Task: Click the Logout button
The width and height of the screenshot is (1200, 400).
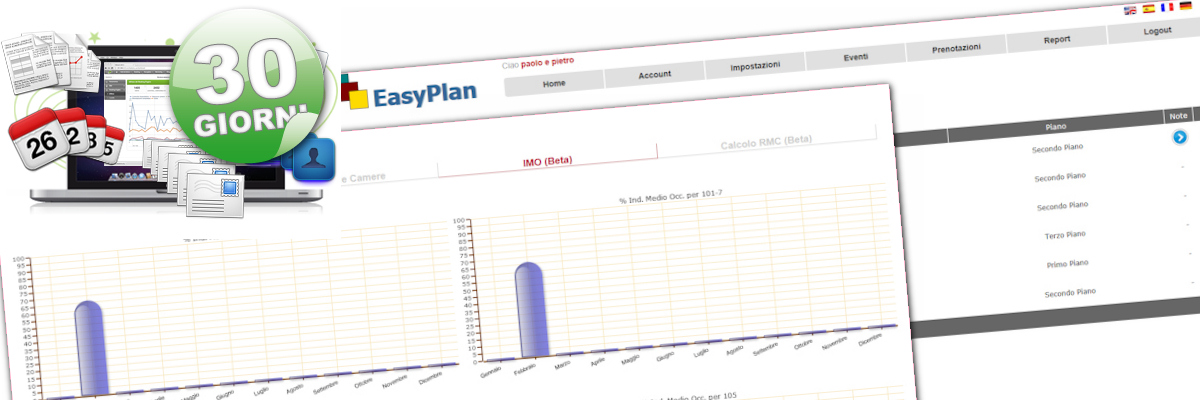Action: click(x=1156, y=31)
